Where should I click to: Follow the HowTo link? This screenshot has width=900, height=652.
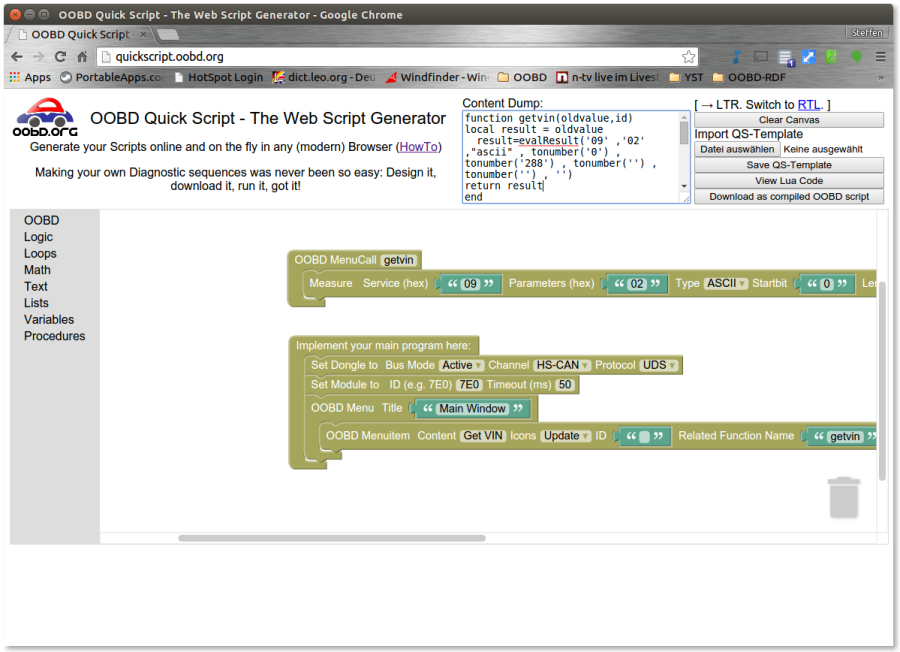click(419, 147)
